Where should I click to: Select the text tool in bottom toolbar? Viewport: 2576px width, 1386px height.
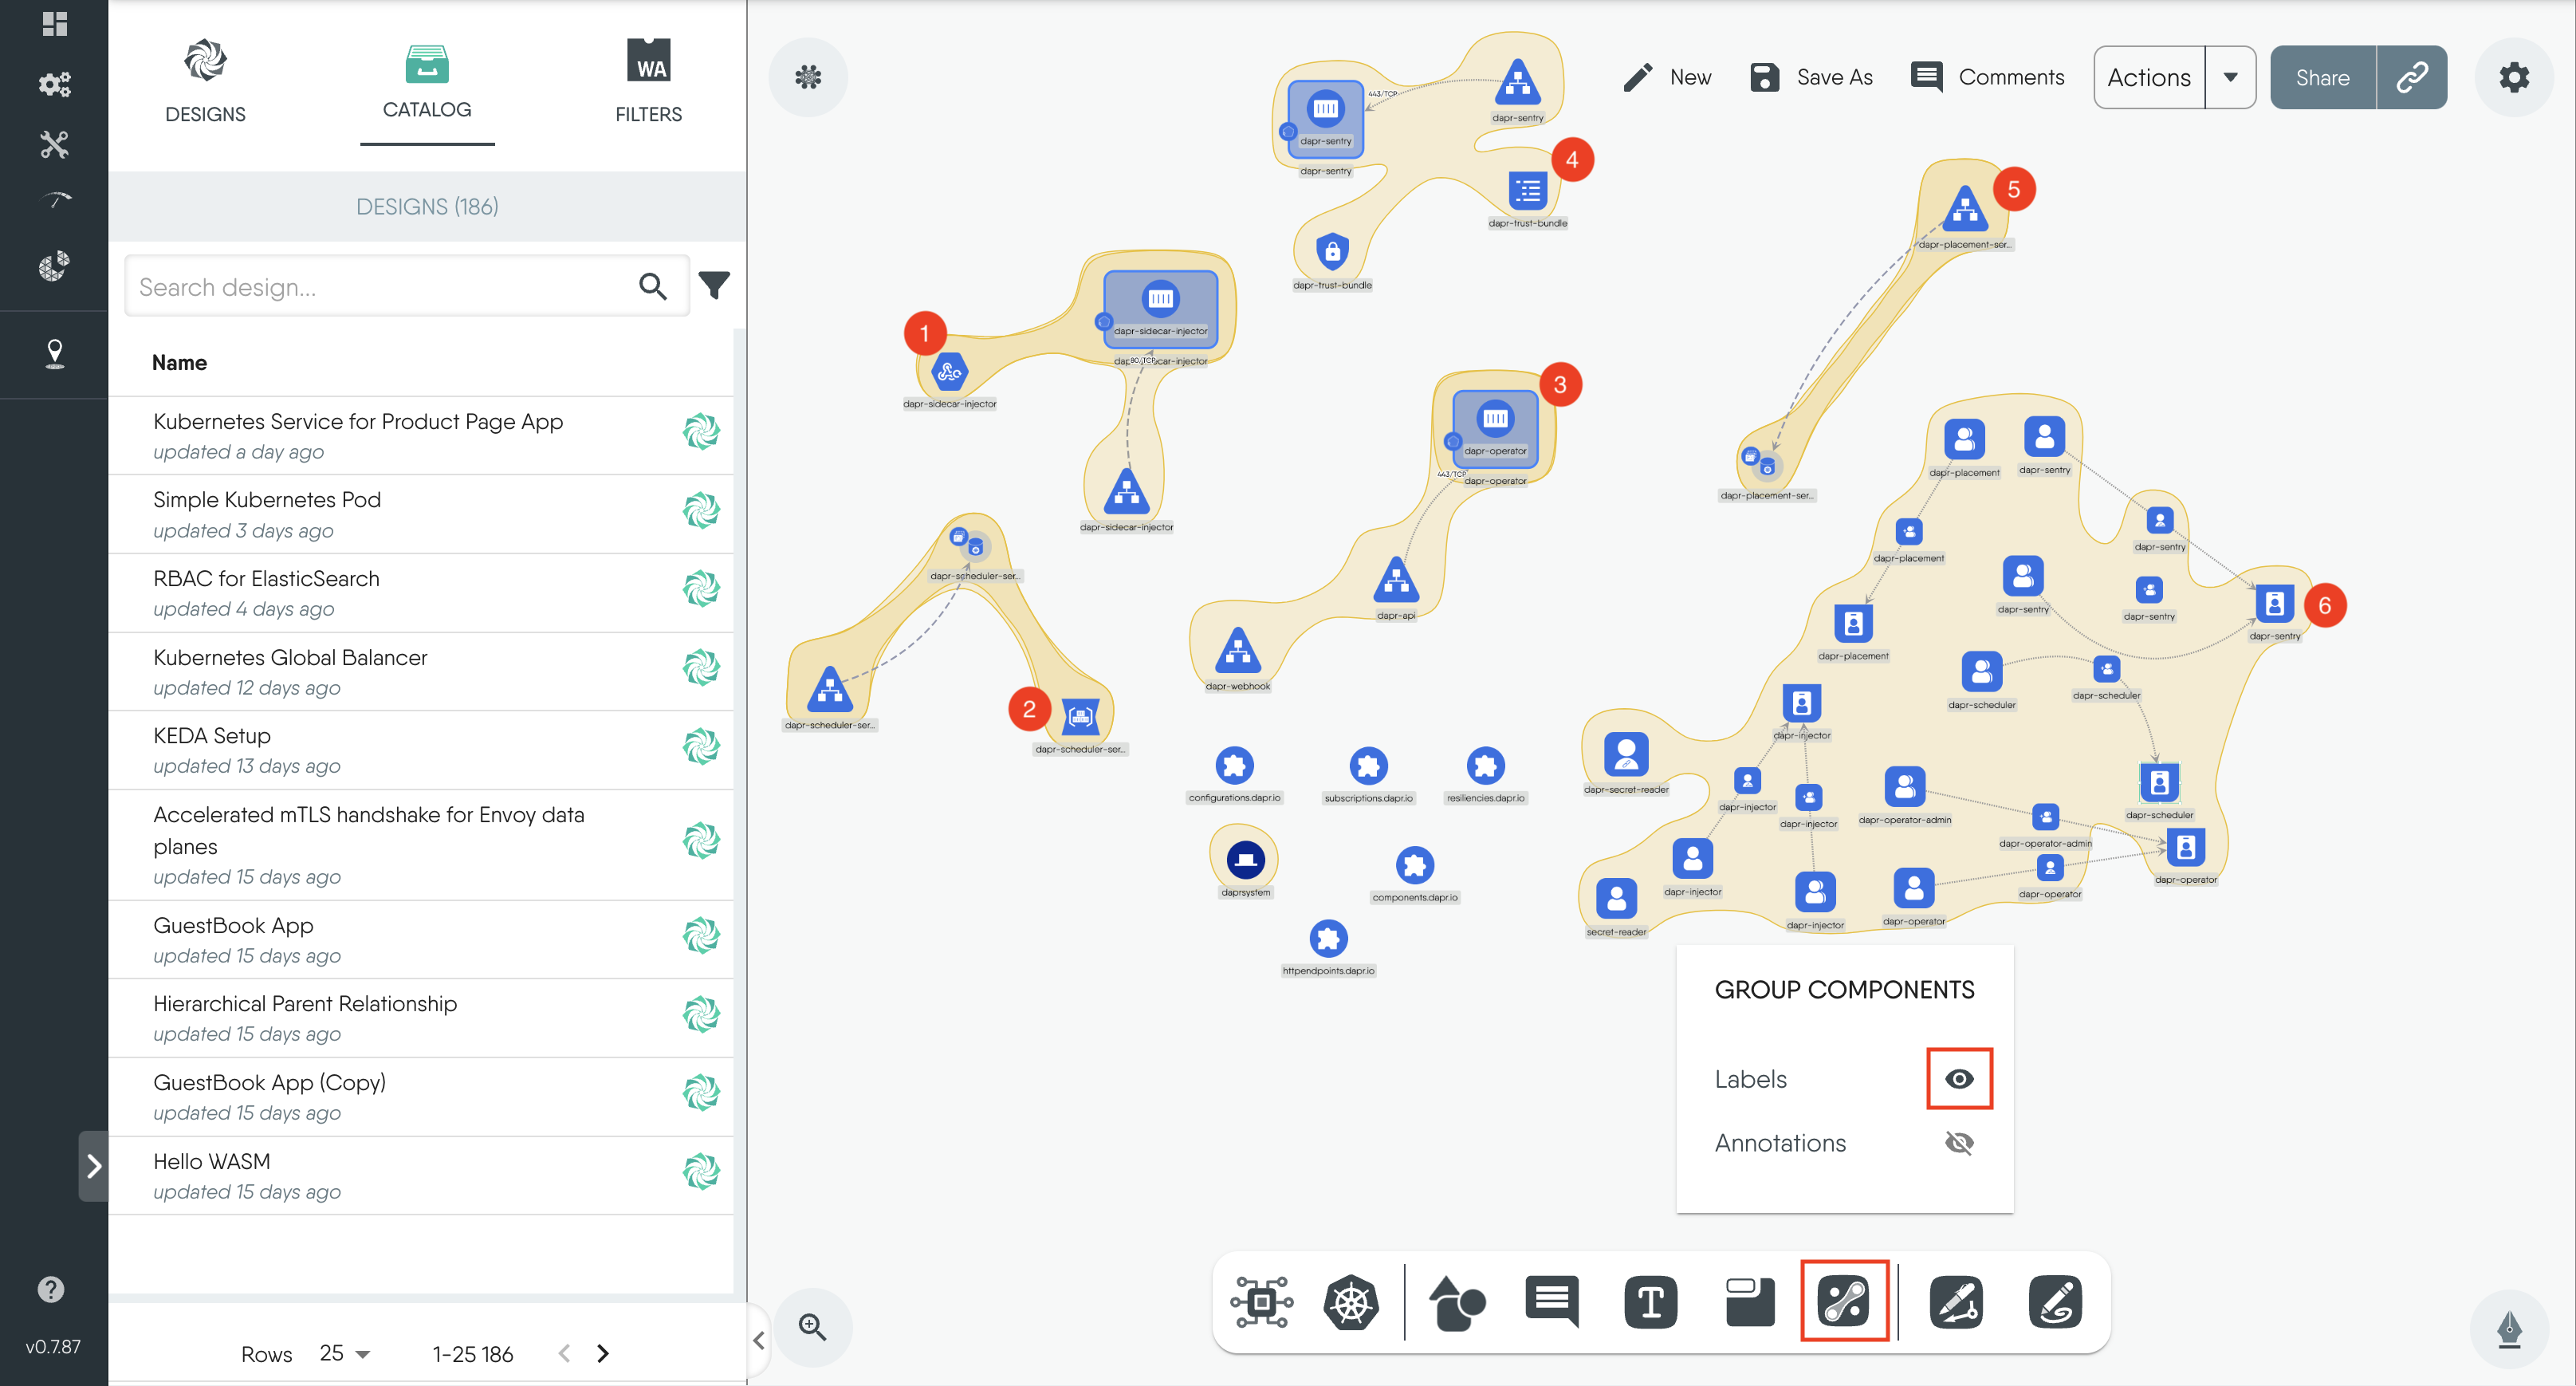click(1650, 1302)
